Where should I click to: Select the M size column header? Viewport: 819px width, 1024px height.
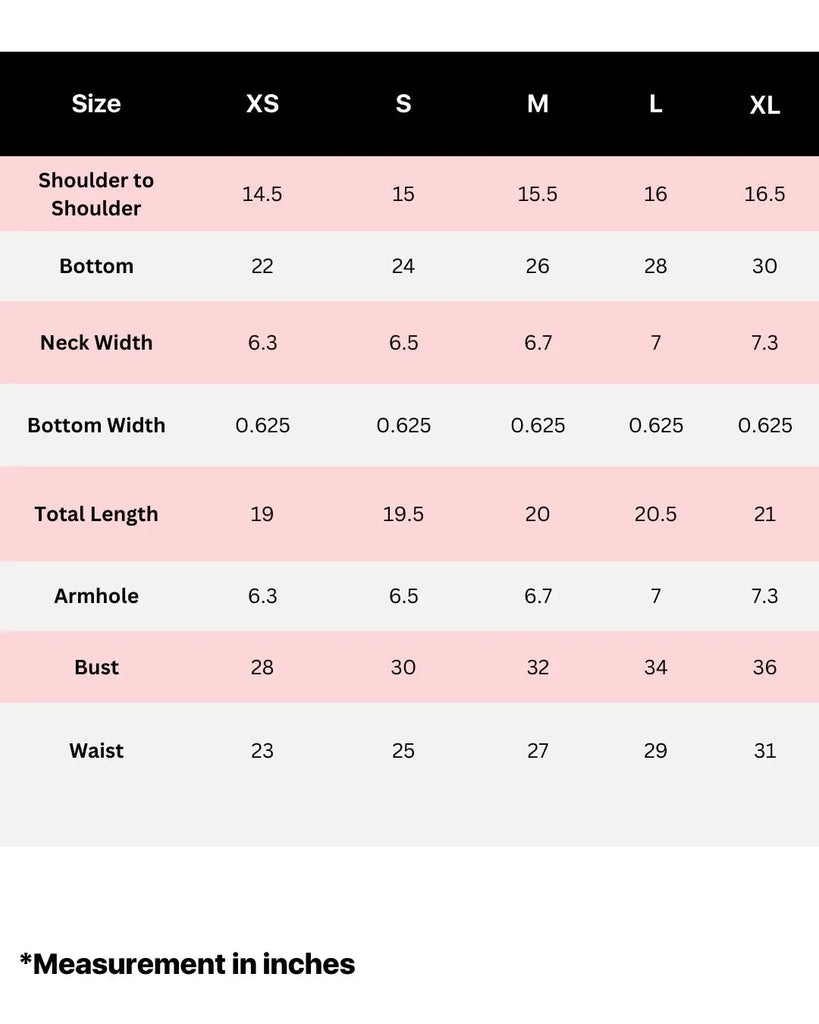point(537,104)
